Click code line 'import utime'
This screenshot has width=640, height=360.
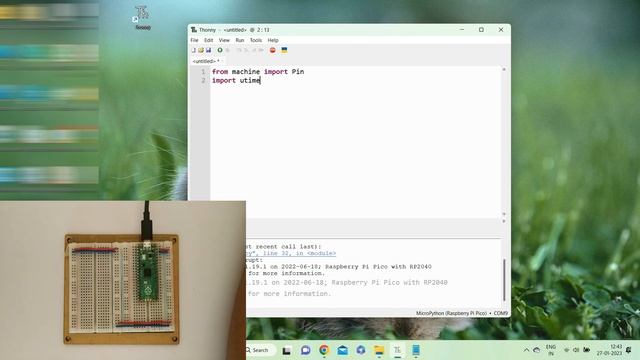[236, 80]
